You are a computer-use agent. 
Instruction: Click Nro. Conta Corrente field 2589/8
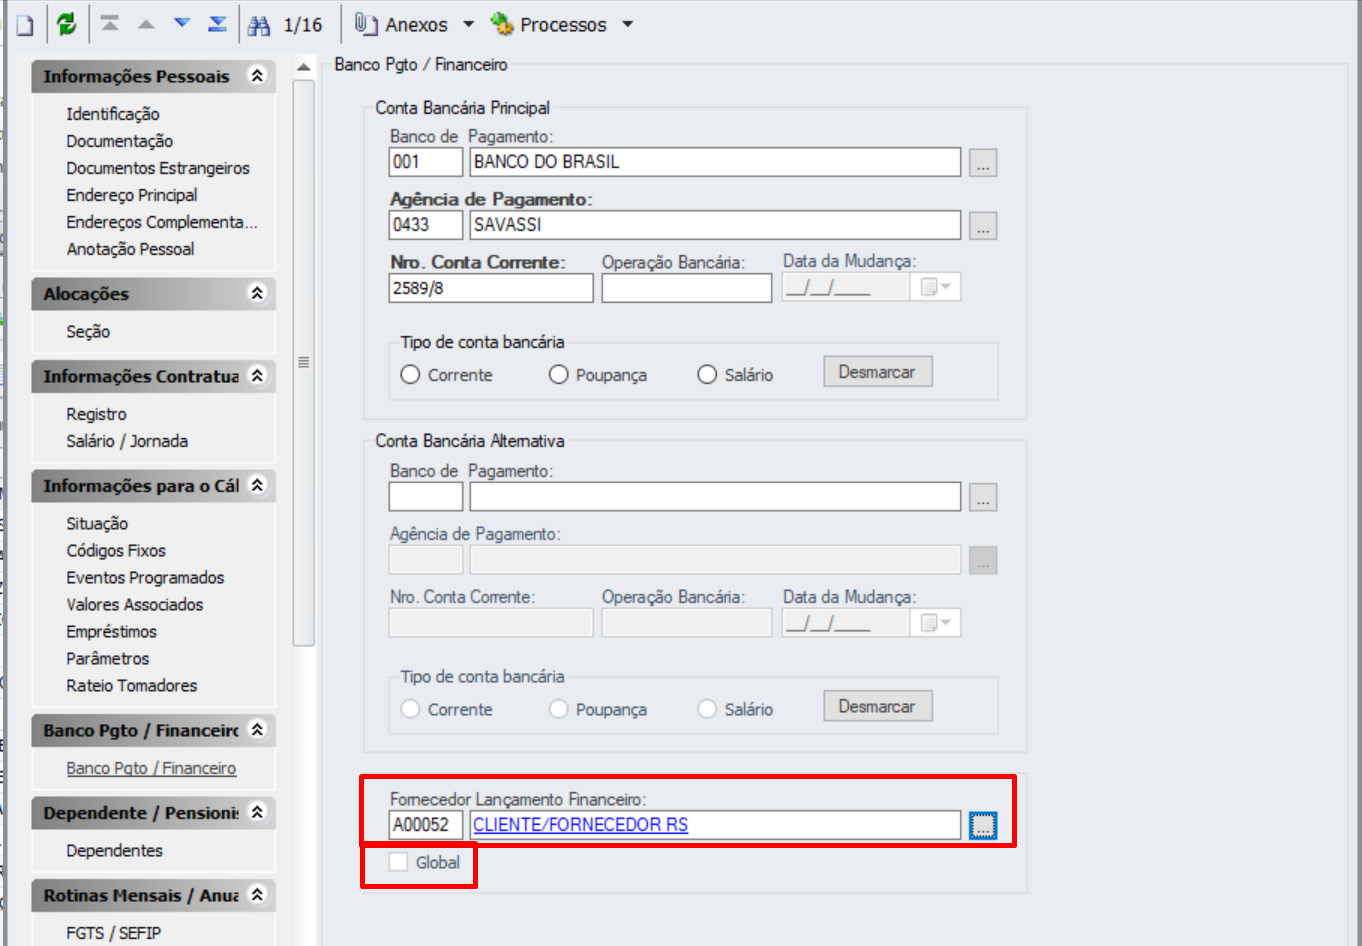pos(491,288)
